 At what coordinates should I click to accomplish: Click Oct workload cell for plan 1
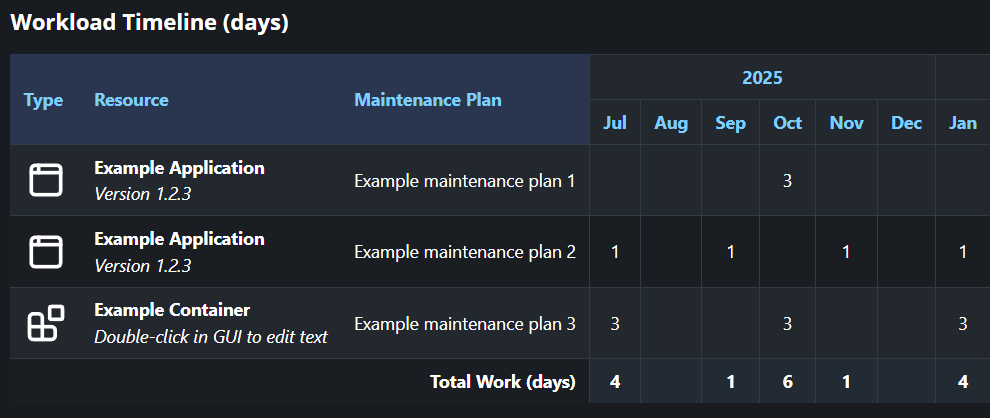[787, 181]
